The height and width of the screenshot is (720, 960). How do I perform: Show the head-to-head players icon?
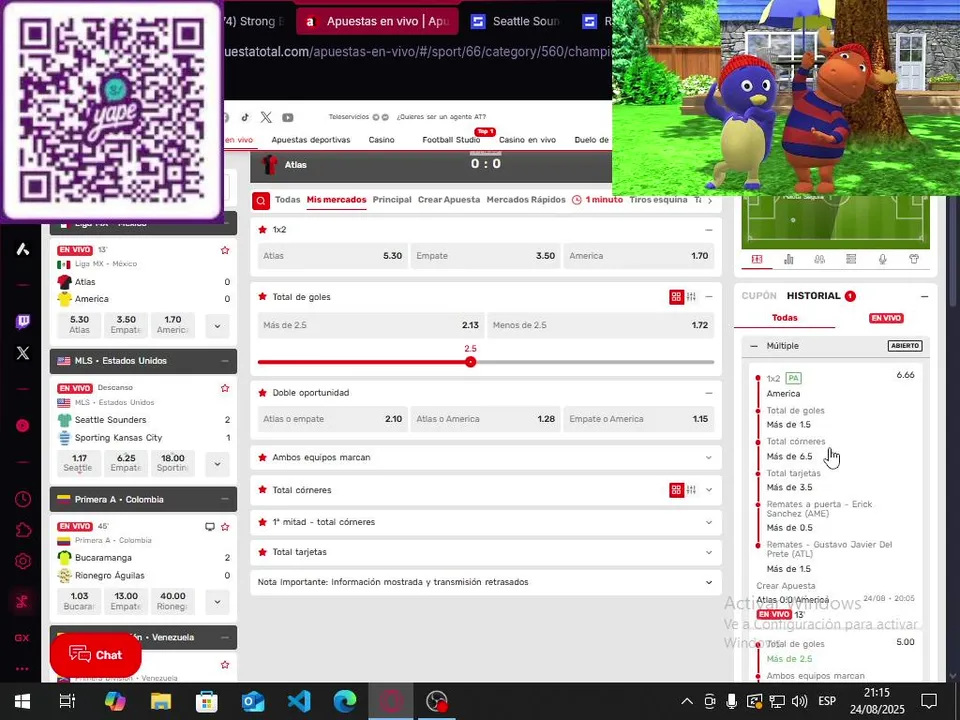pyautogui.click(x=820, y=259)
